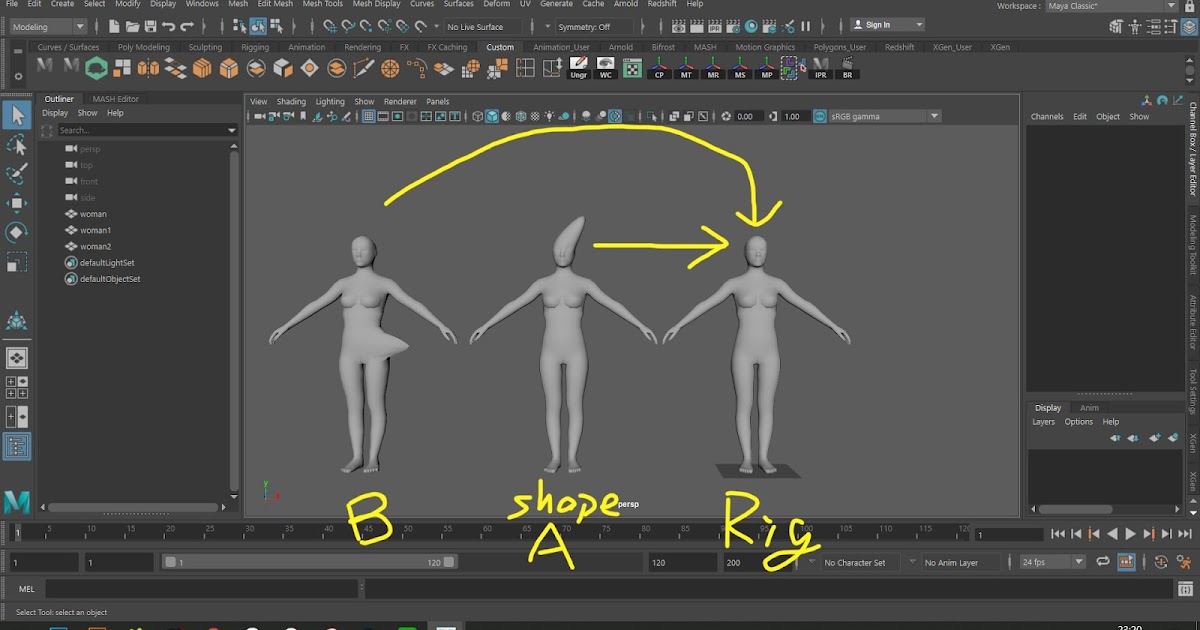Screen dimensions: 1200x630
Task: Select woman2 in the Outliner
Action: coord(97,246)
